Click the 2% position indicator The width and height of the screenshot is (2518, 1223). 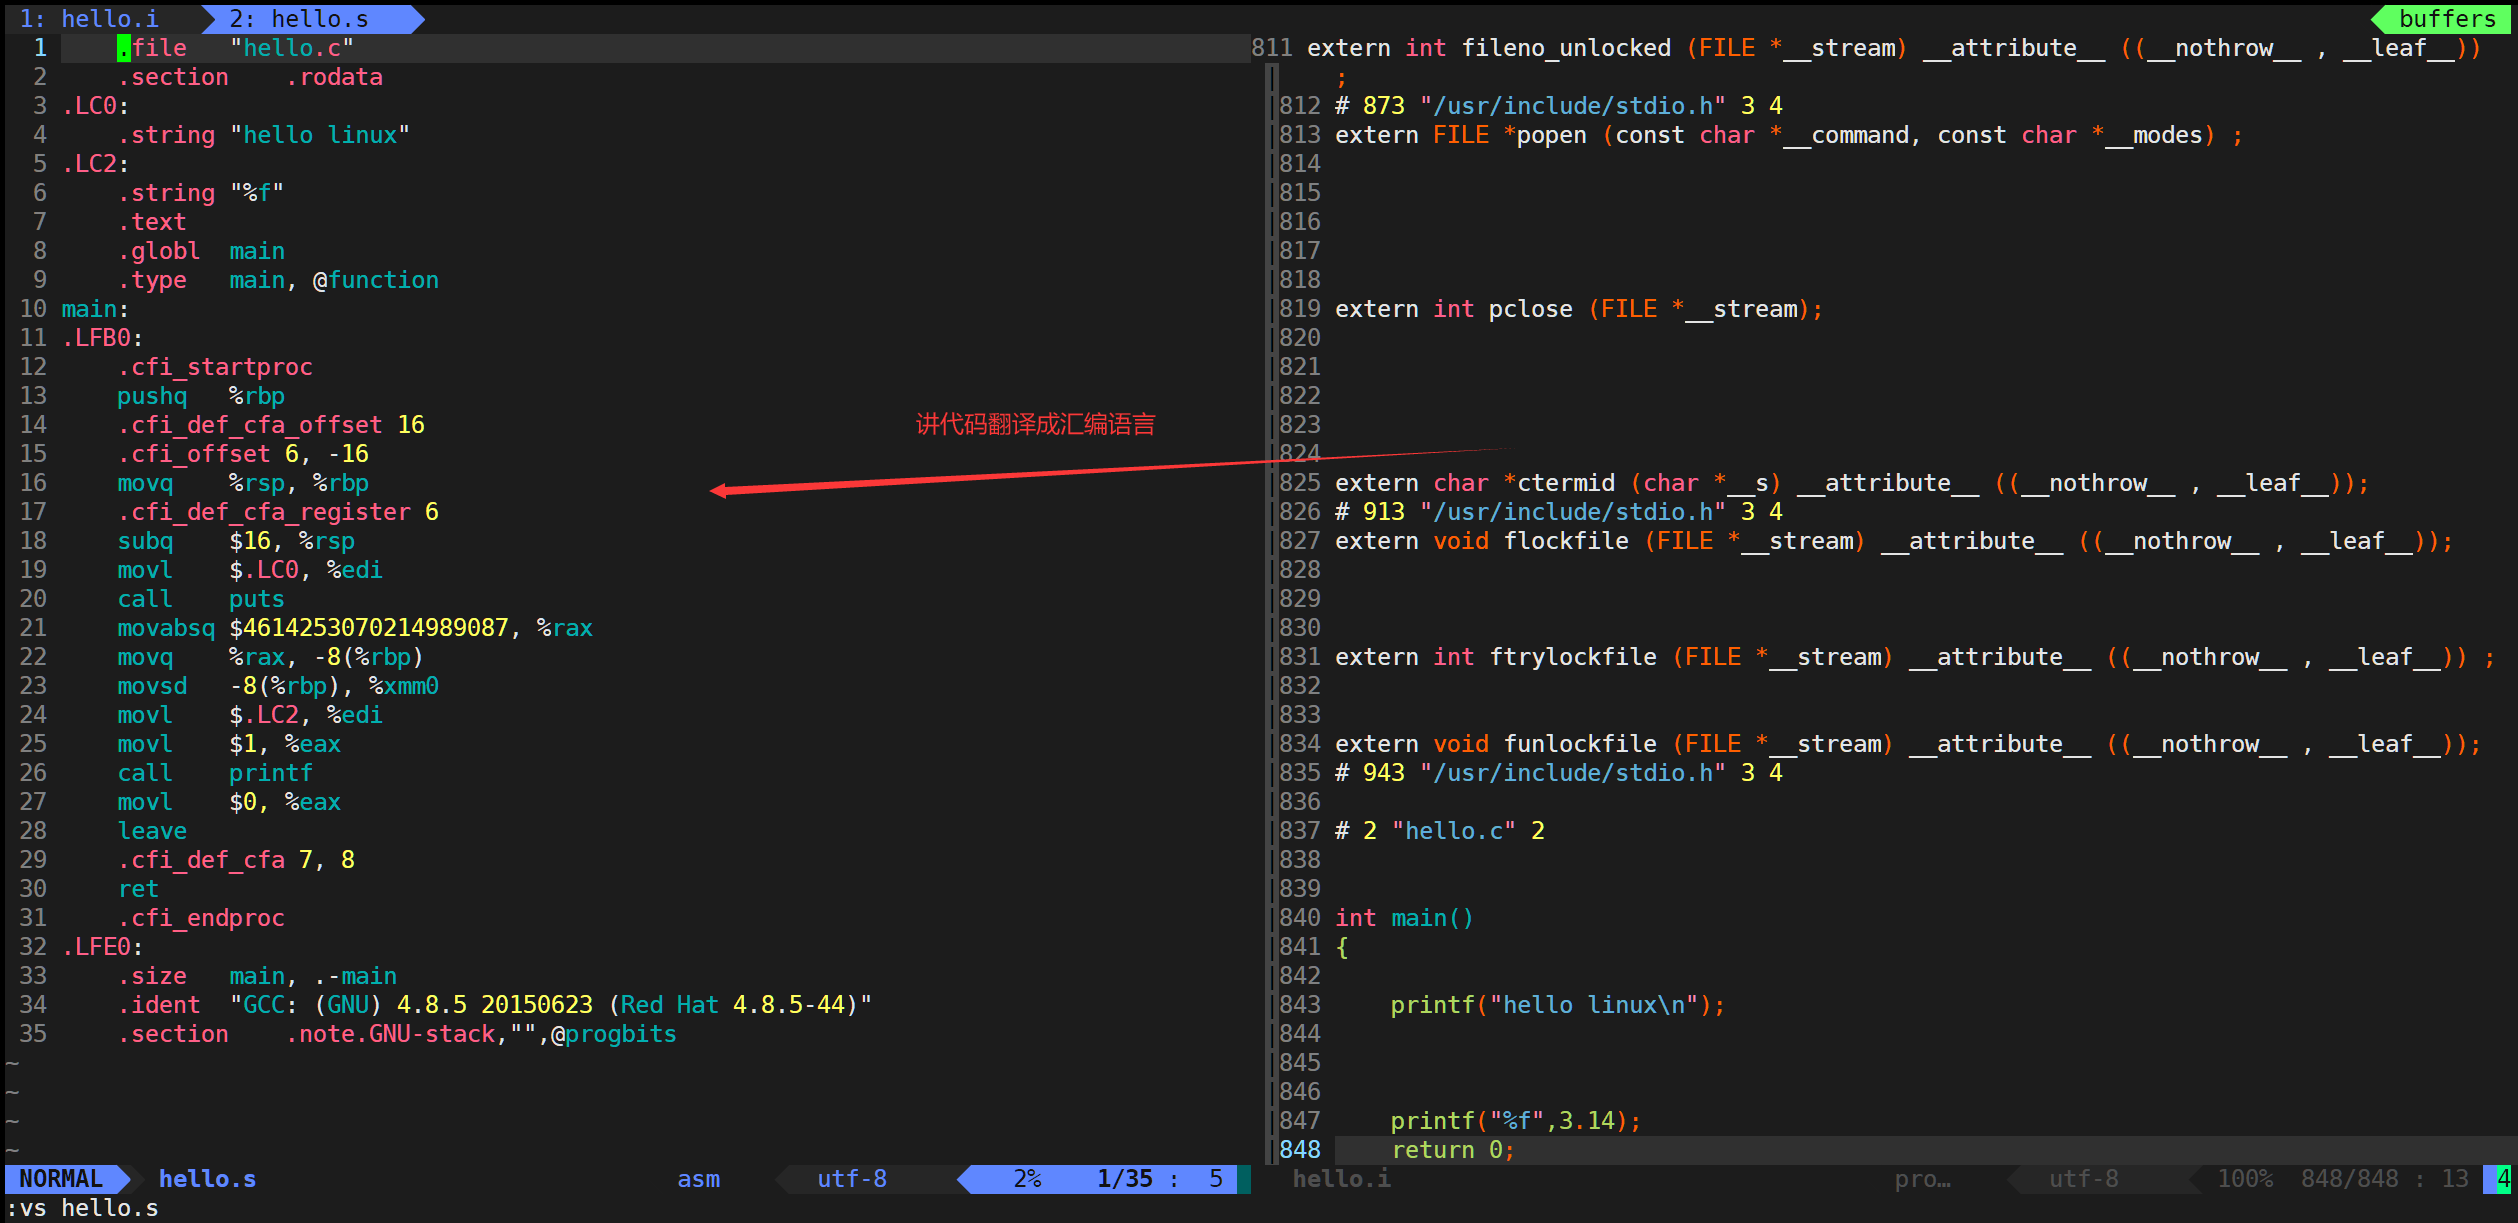1027,1179
